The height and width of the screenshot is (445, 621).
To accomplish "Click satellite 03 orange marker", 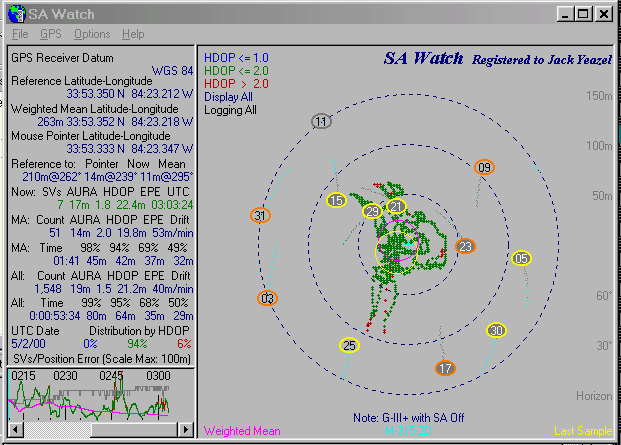I will tap(267, 298).
